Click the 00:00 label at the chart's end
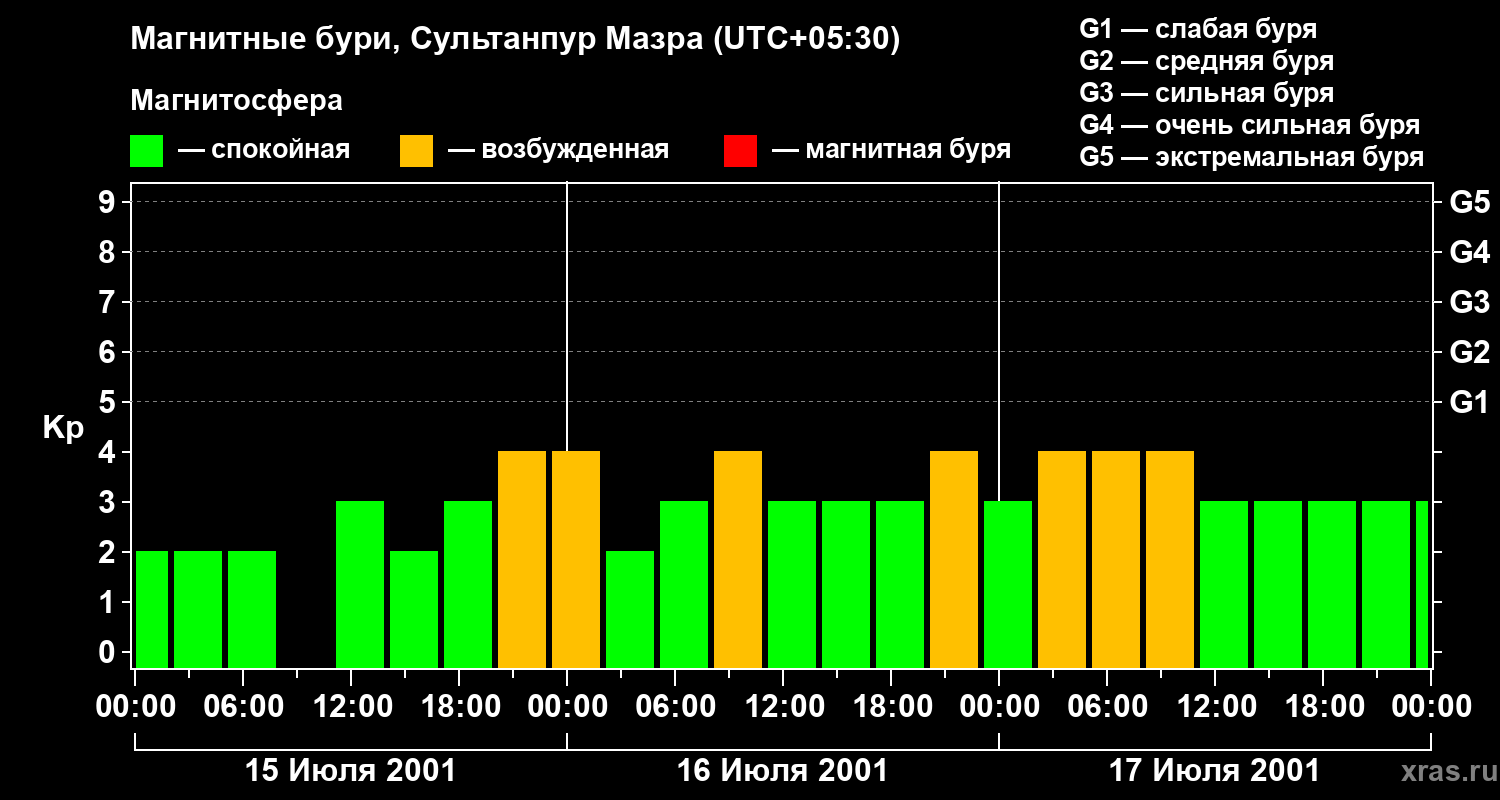The width and height of the screenshot is (1500, 800). point(1431,707)
